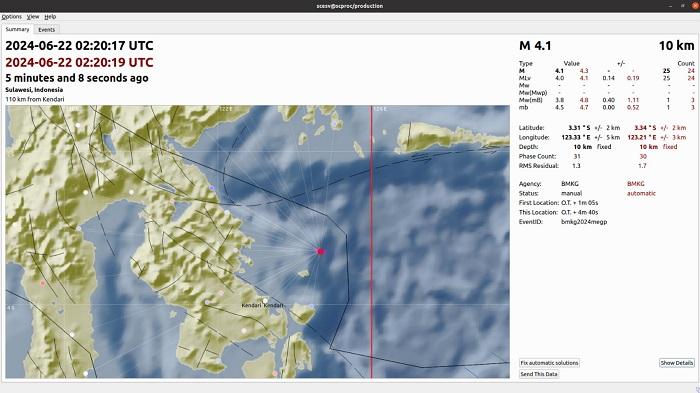Open the View menu
This screenshot has width=700, height=393.
tap(33, 17)
